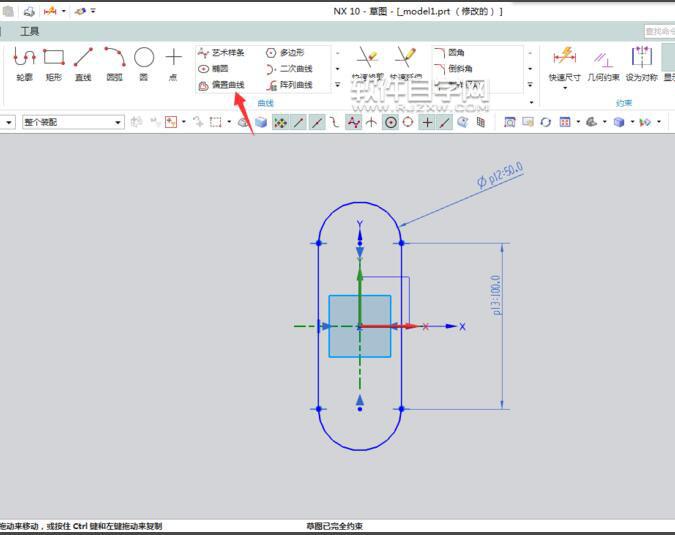
Task: Choose Ellipse (椭圆) command
Action: coord(214,68)
